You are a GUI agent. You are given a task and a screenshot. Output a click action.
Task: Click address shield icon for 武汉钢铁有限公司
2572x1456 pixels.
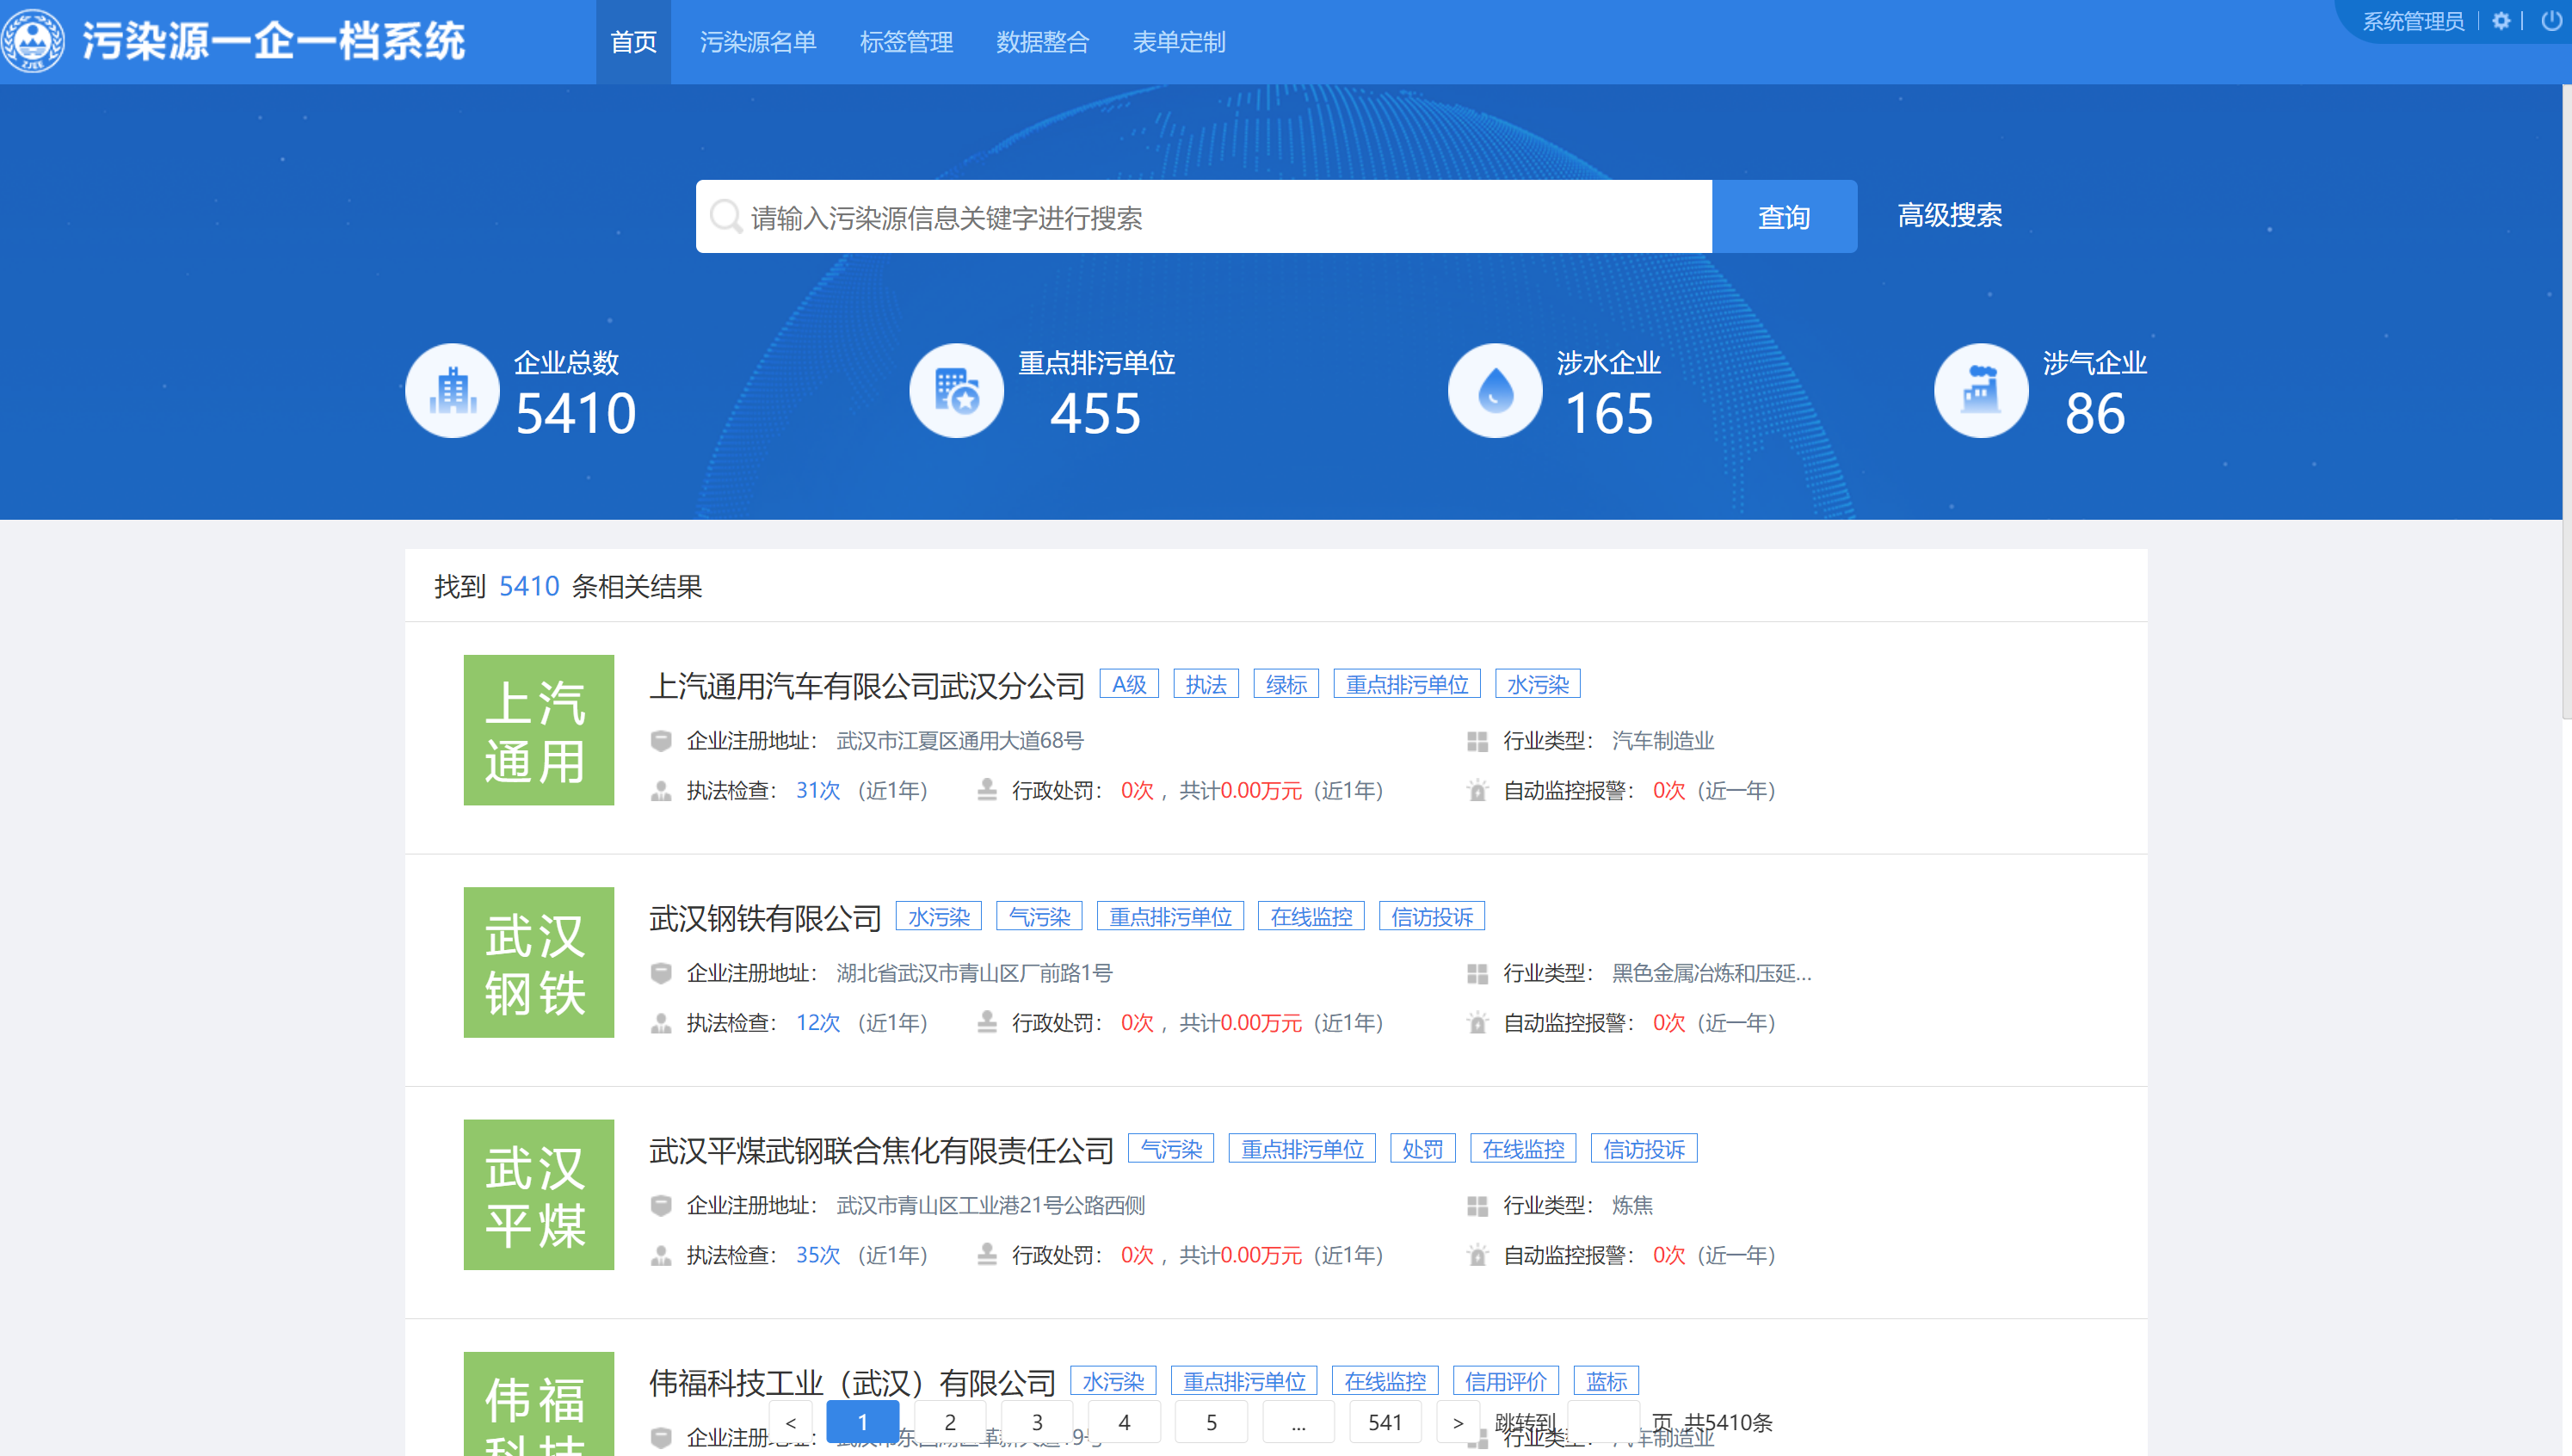pos(660,973)
